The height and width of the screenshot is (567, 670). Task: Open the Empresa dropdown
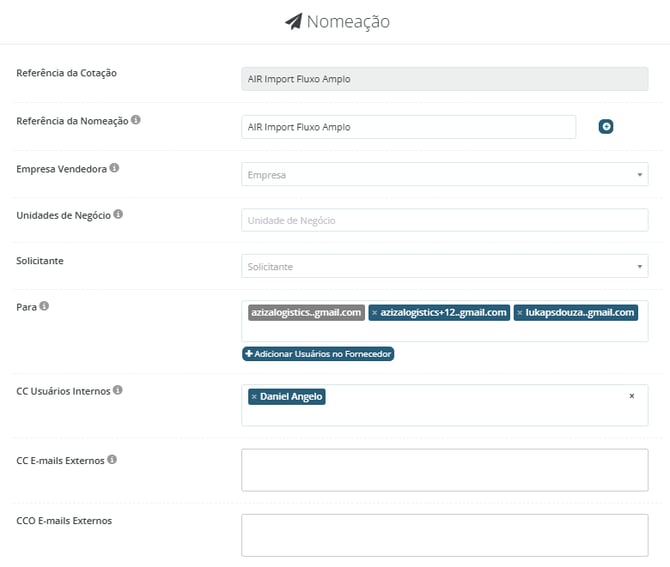pos(444,175)
